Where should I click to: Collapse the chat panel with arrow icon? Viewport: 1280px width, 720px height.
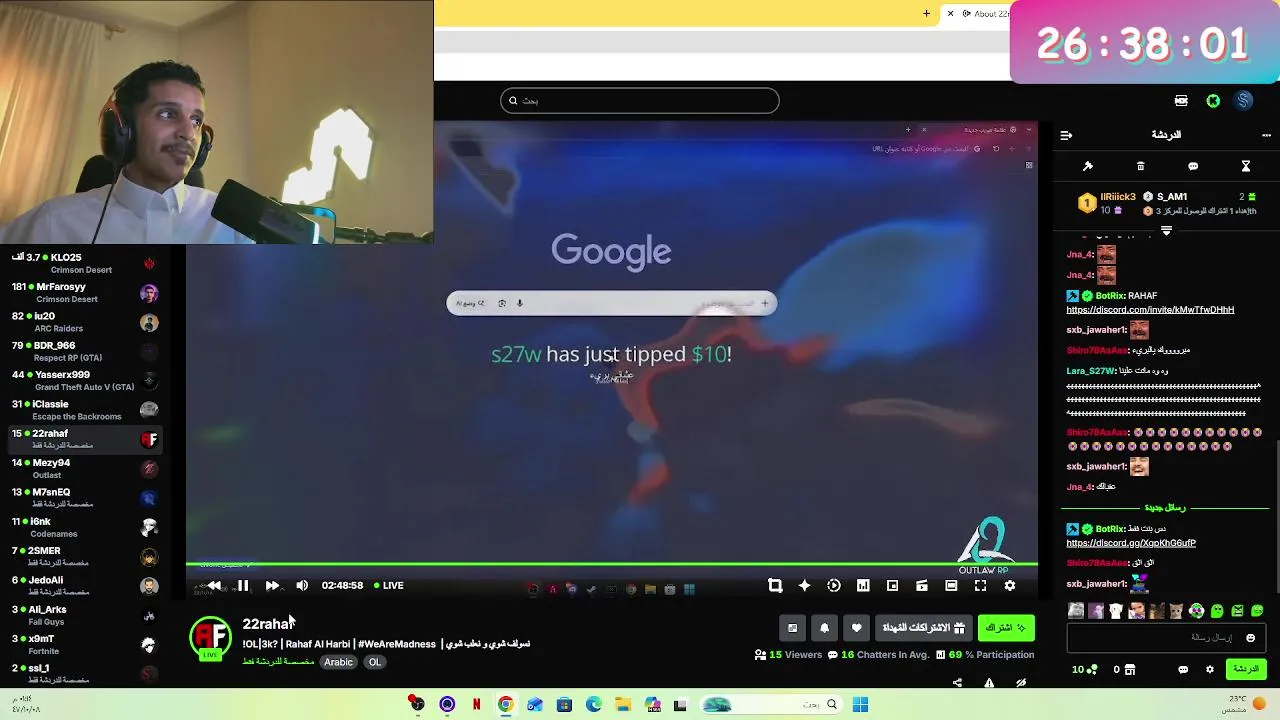tap(1066, 135)
